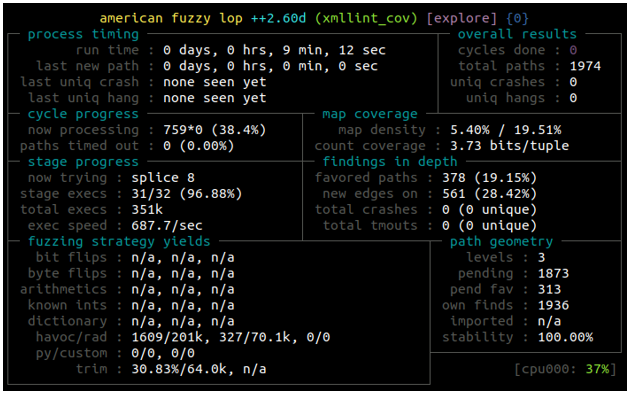Click the "map density" label
632x396 pixels.
(382, 130)
